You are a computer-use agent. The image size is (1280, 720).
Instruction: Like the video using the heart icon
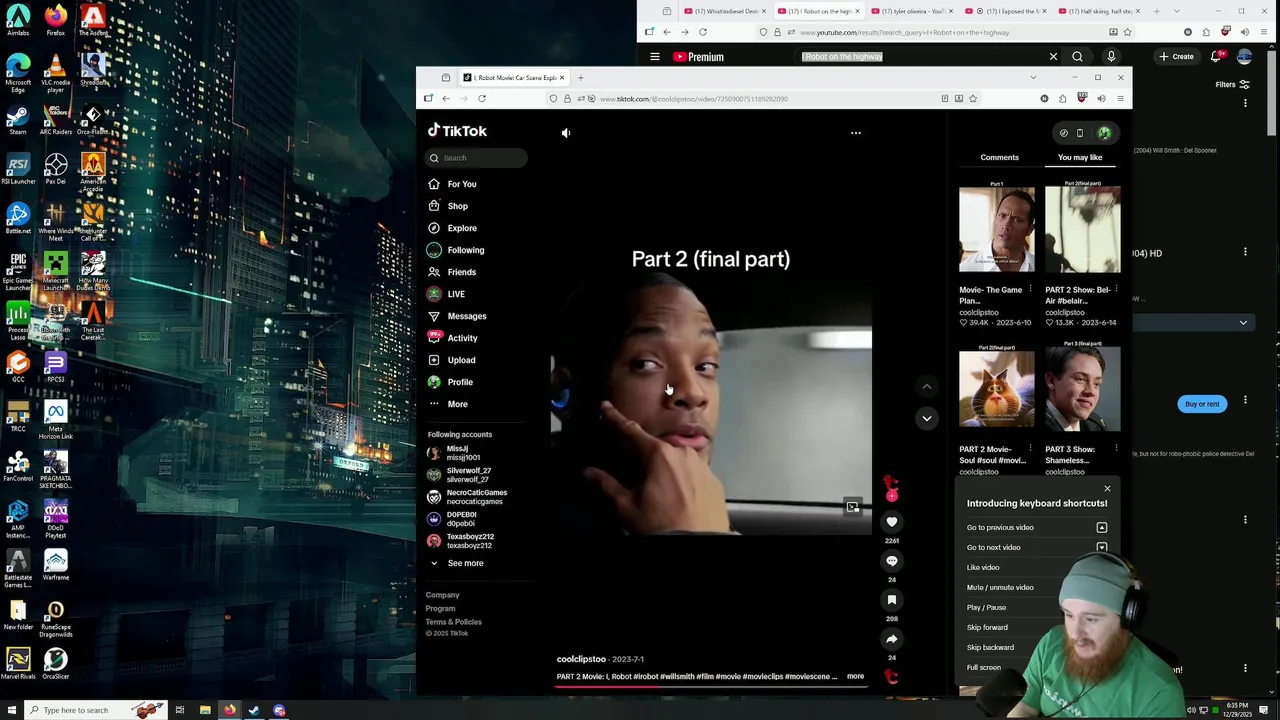(892, 521)
